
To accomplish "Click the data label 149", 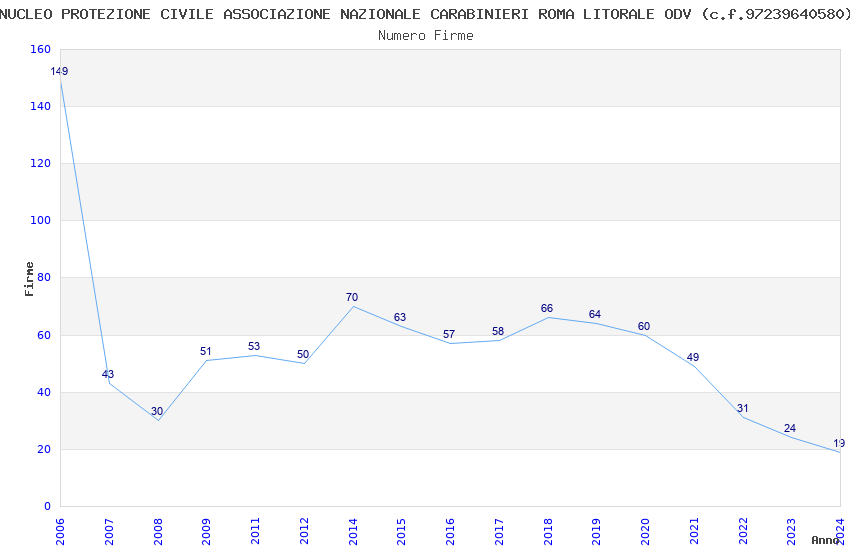I will tap(59, 72).
